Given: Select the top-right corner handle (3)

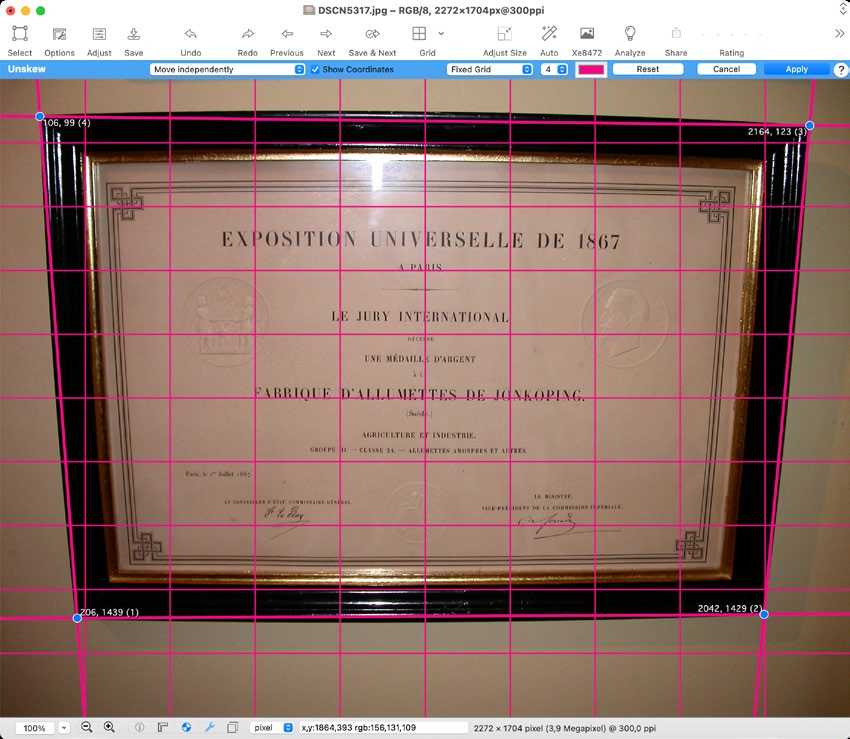Looking at the screenshot, I should tap(809, 126).
